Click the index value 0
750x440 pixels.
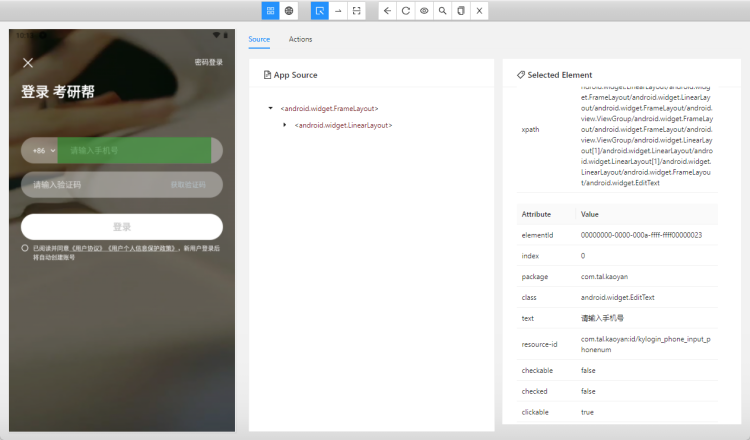[x=583, y=256]
